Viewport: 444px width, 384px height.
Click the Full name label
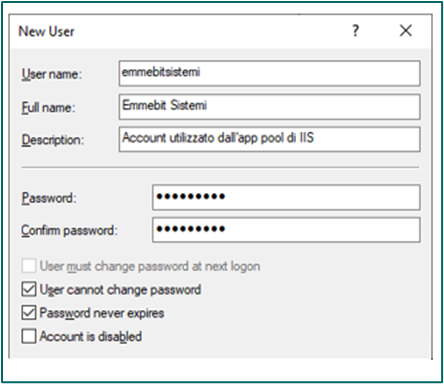pyautogui.click(x=48, y=107)
